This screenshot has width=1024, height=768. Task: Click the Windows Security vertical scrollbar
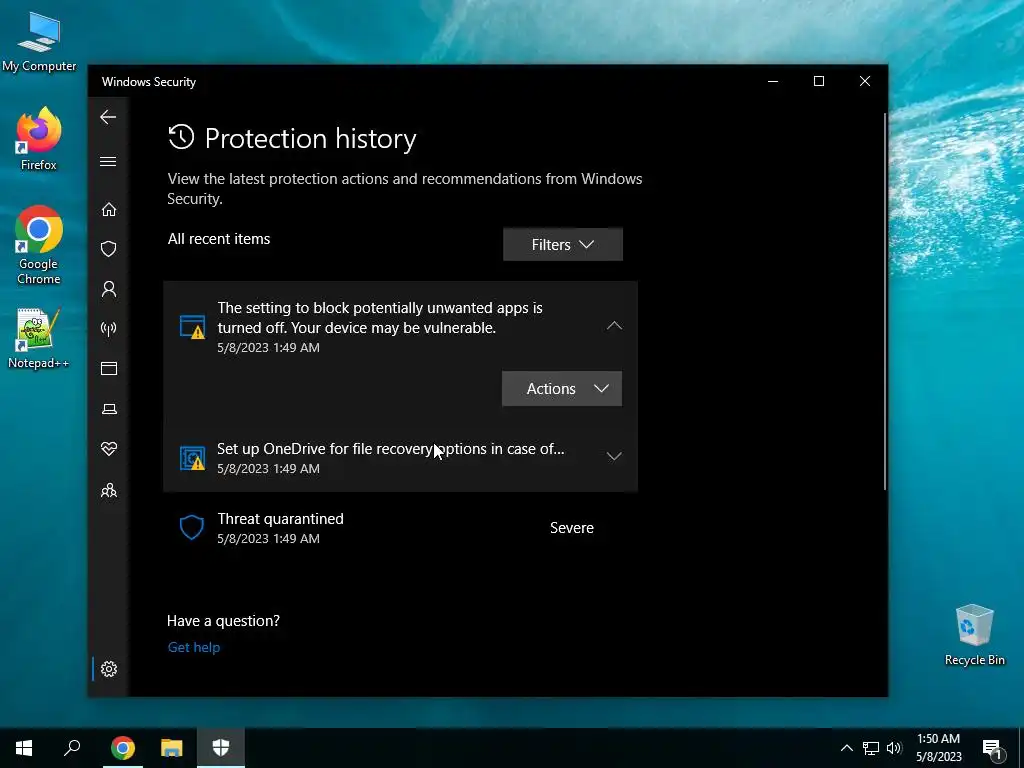click(x=885, y=300)
